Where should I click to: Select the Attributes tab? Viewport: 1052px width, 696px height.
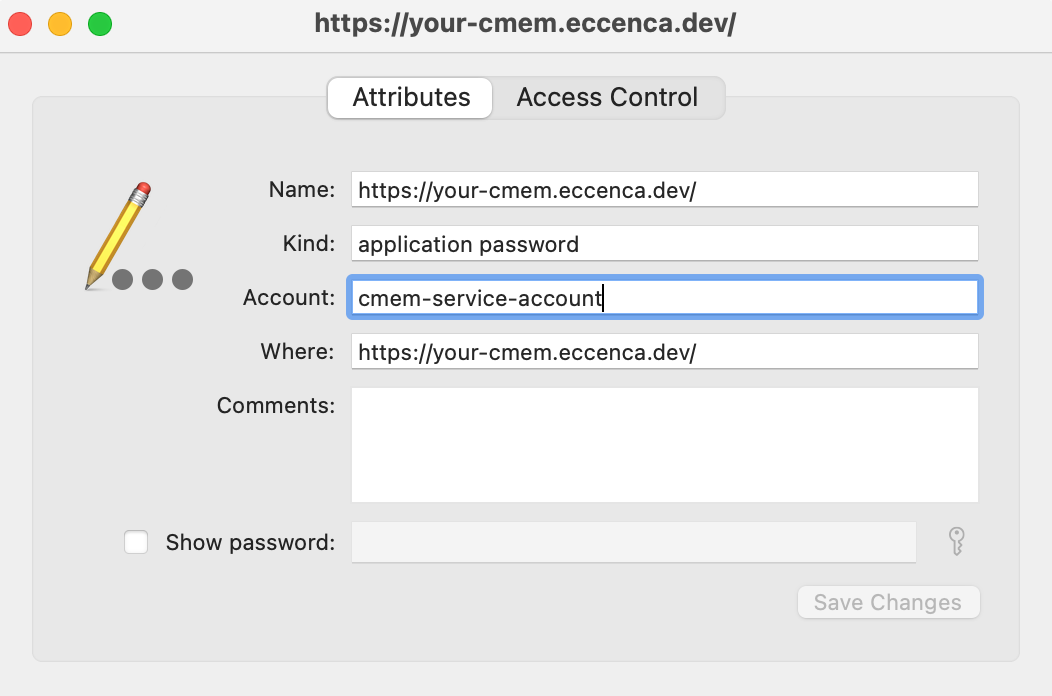409,97
